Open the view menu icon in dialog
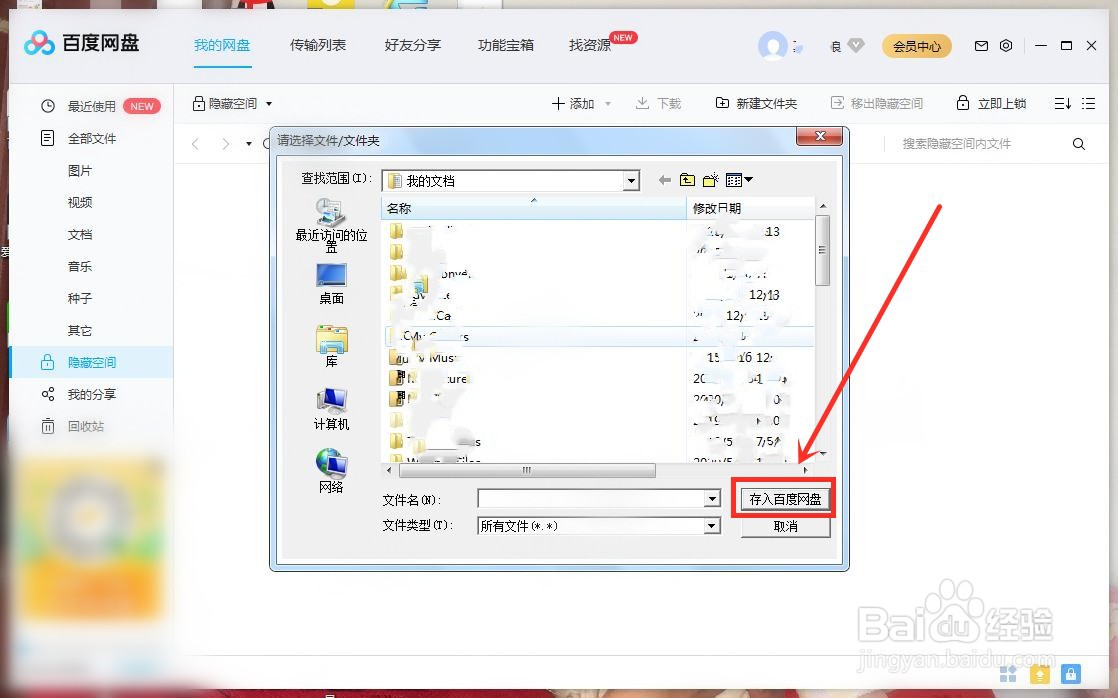 tap(739, 180)
